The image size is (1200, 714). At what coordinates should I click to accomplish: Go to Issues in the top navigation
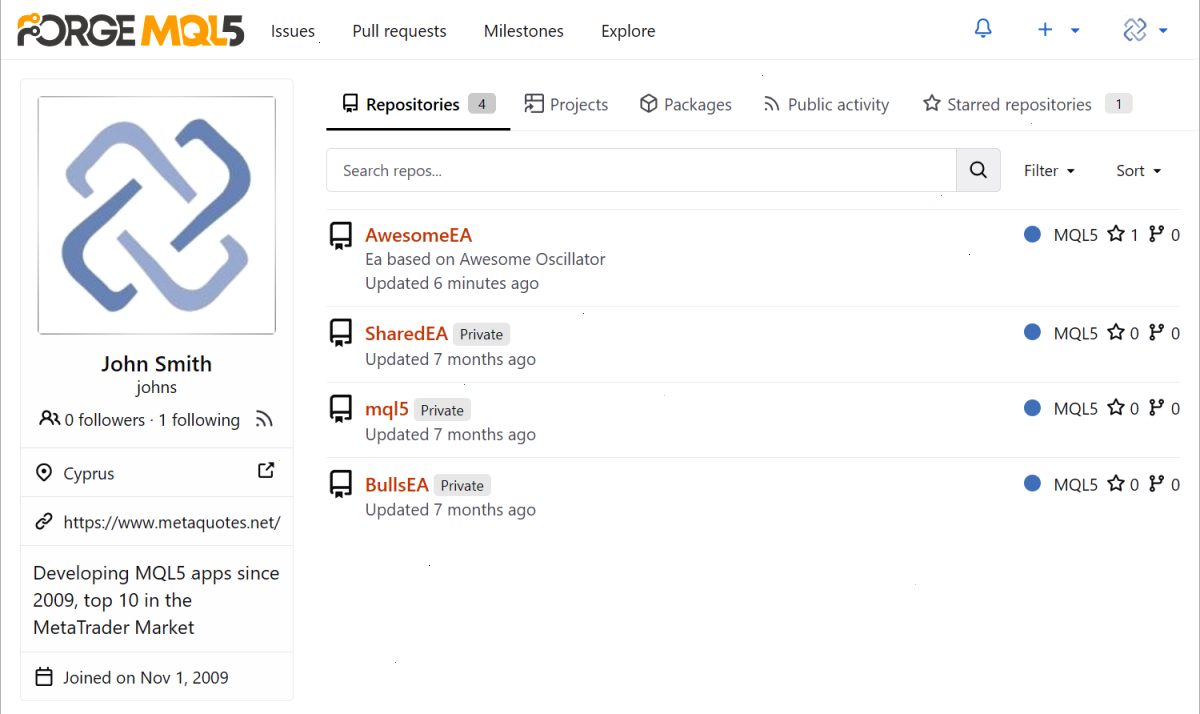293,31
